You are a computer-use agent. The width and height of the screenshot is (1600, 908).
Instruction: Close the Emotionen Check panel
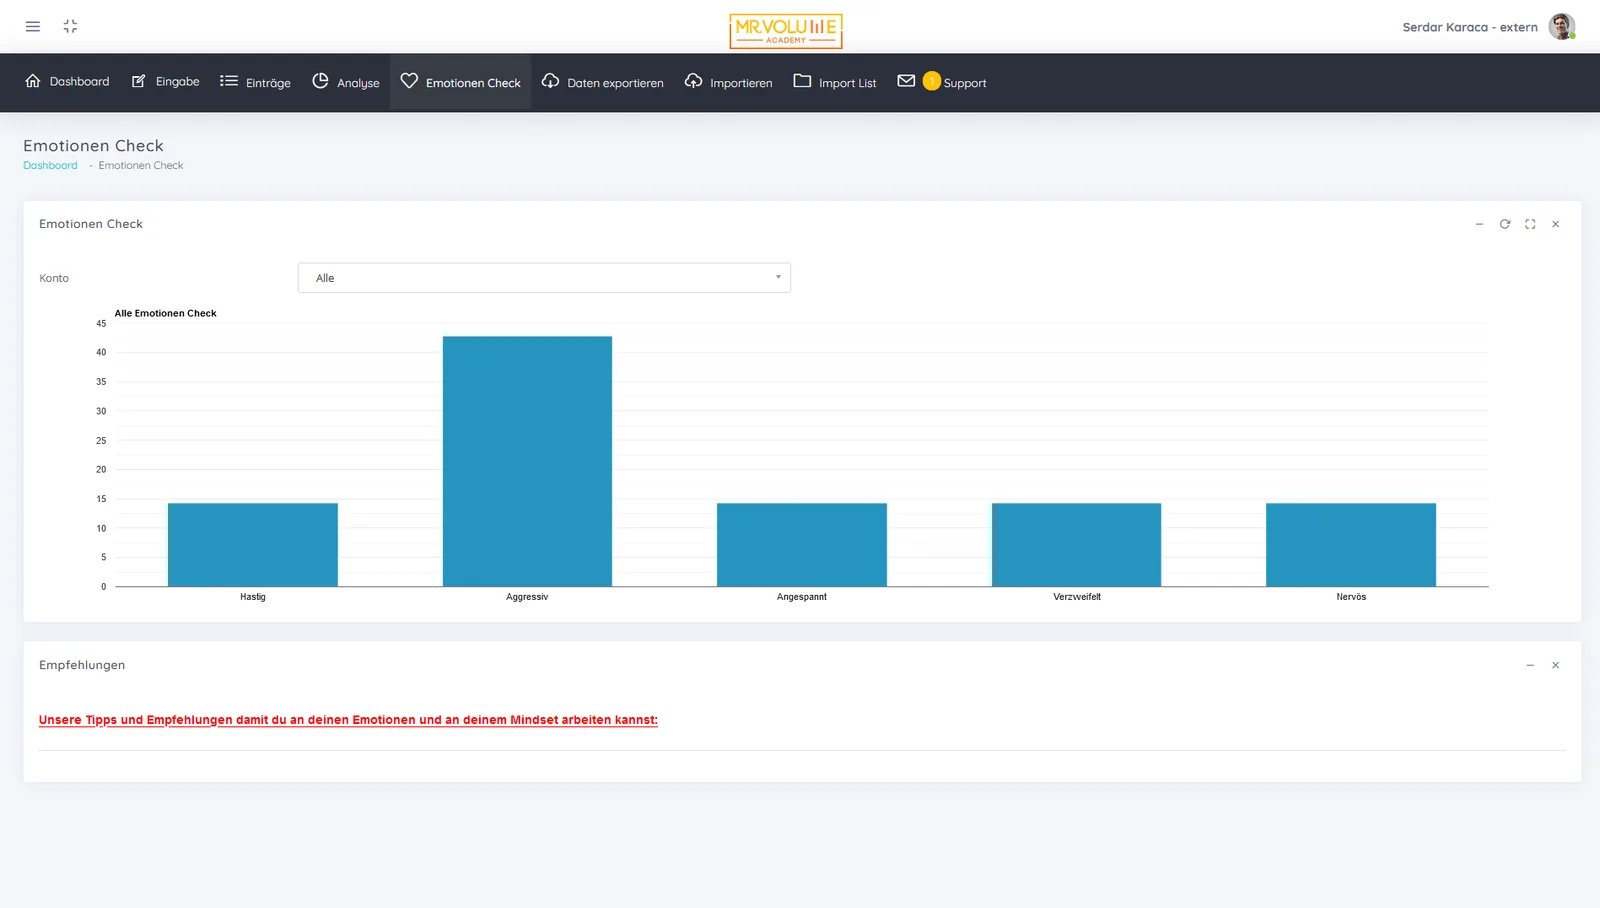coord(1555,224)
